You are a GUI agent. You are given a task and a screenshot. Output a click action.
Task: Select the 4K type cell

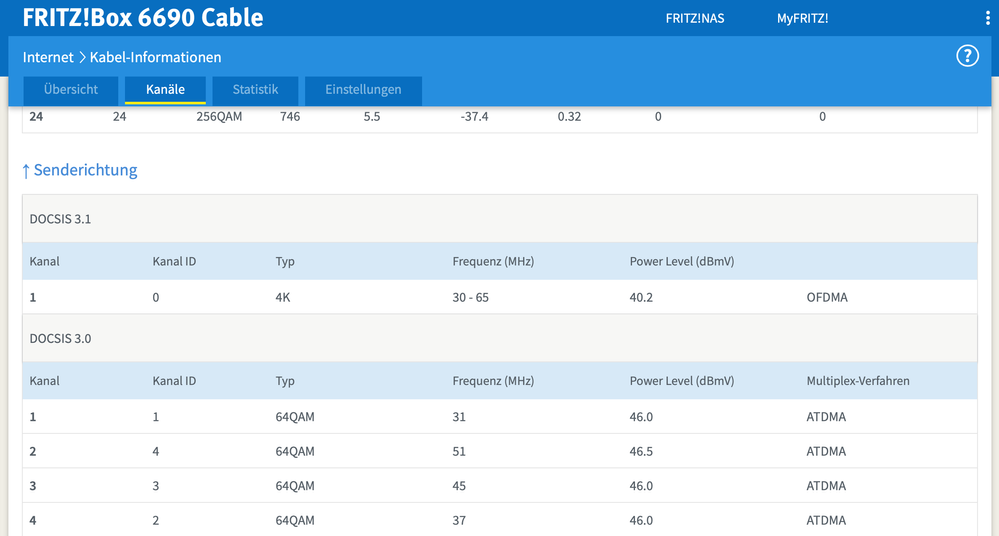click(285, 297)
